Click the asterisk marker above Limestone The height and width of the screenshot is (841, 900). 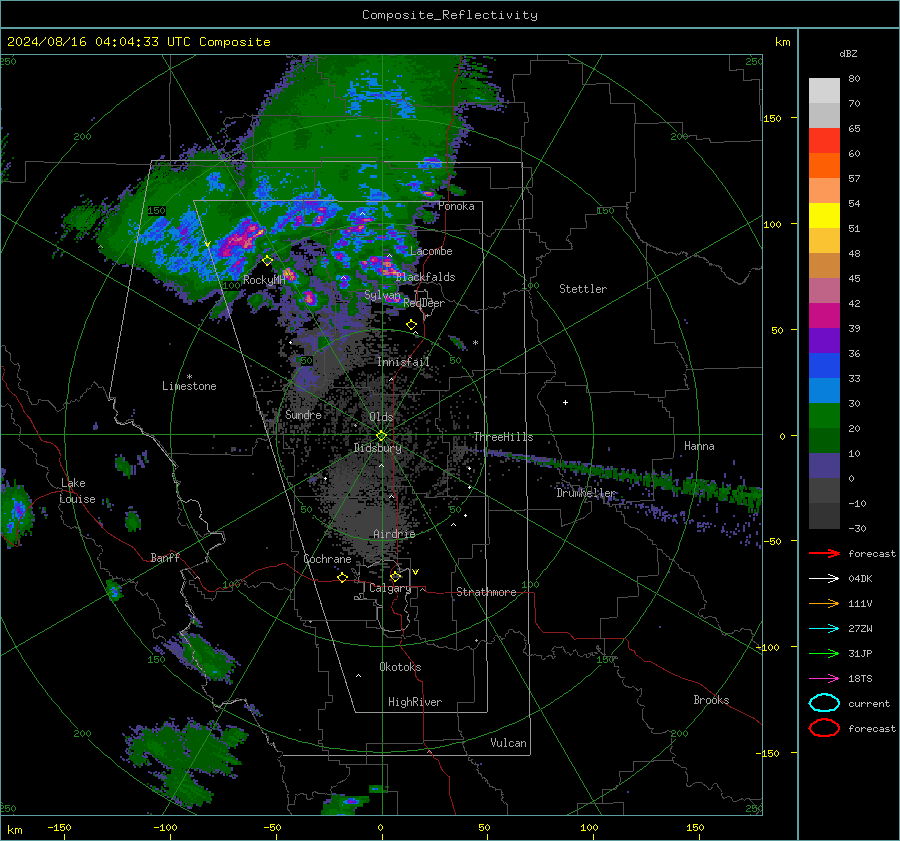(x=189, y=377)
